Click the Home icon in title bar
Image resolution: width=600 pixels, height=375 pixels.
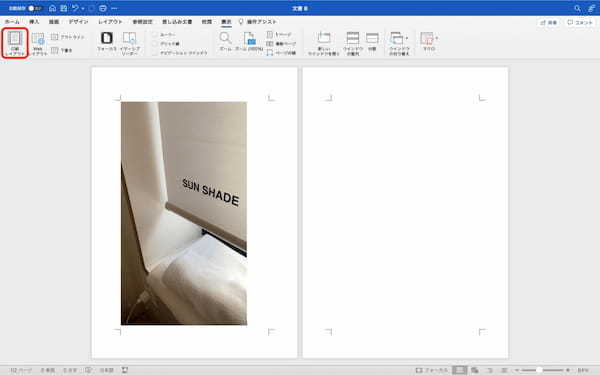pyautogui.click(x=52, y=8)
